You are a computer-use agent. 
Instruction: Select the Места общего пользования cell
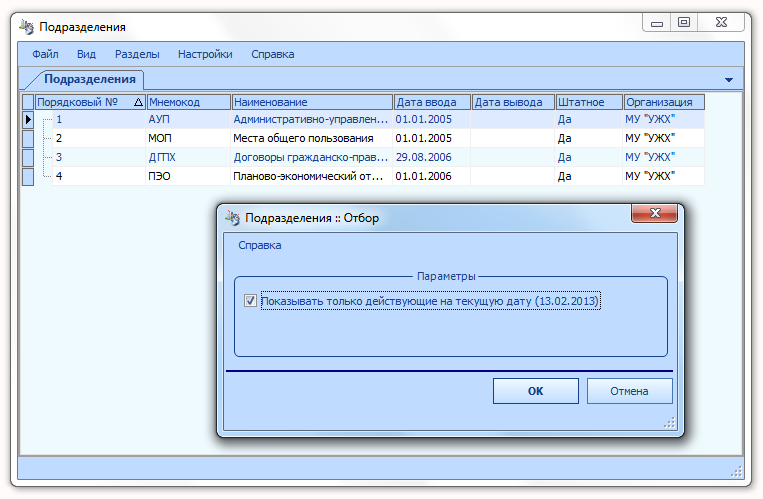(311, 138)
